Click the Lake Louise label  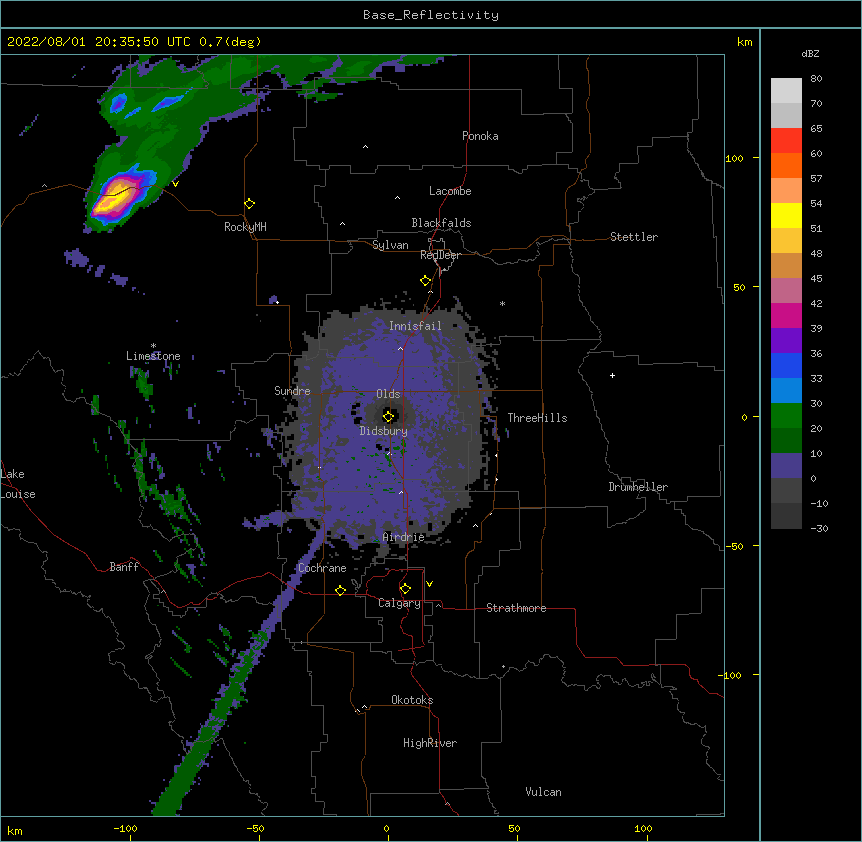[x=18, y=484]
